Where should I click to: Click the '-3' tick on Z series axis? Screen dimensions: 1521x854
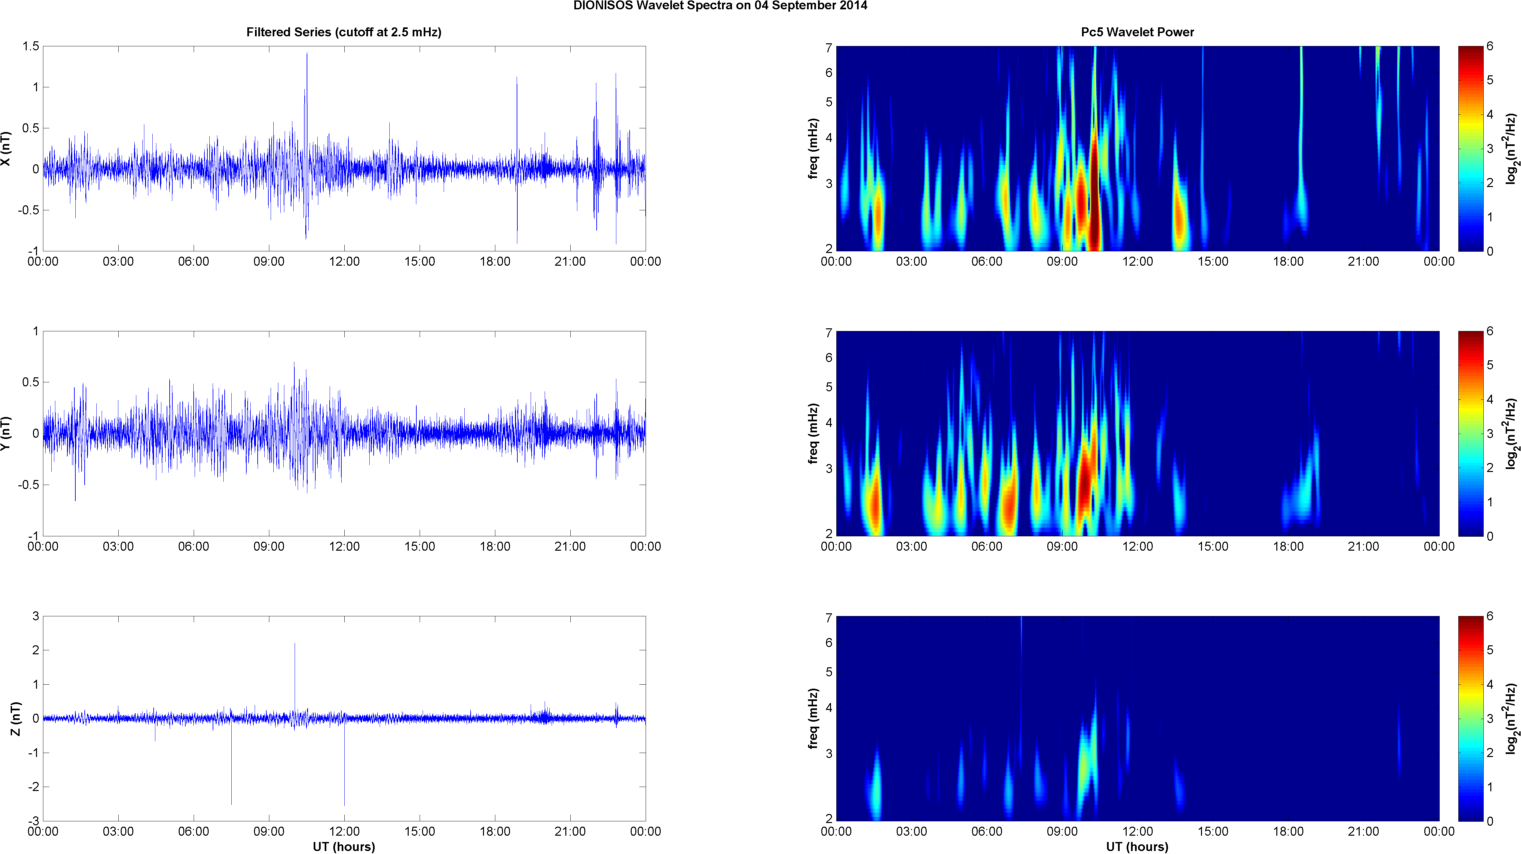pyautogui.click(x=32, y=821)
